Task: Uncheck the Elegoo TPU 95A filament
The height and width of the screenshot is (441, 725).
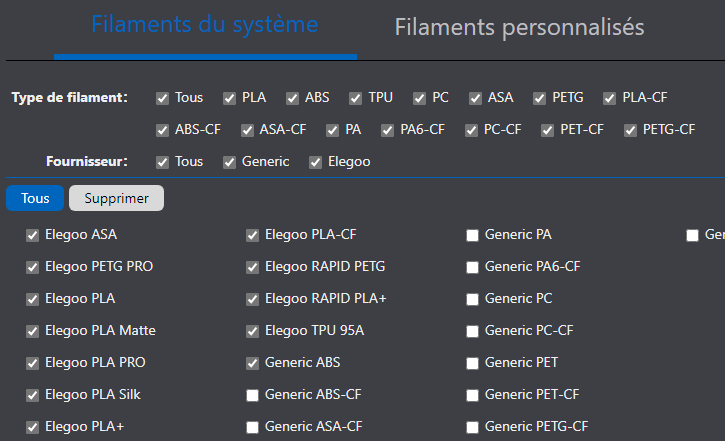Action: pyautogui.click(x=253, y=331)
